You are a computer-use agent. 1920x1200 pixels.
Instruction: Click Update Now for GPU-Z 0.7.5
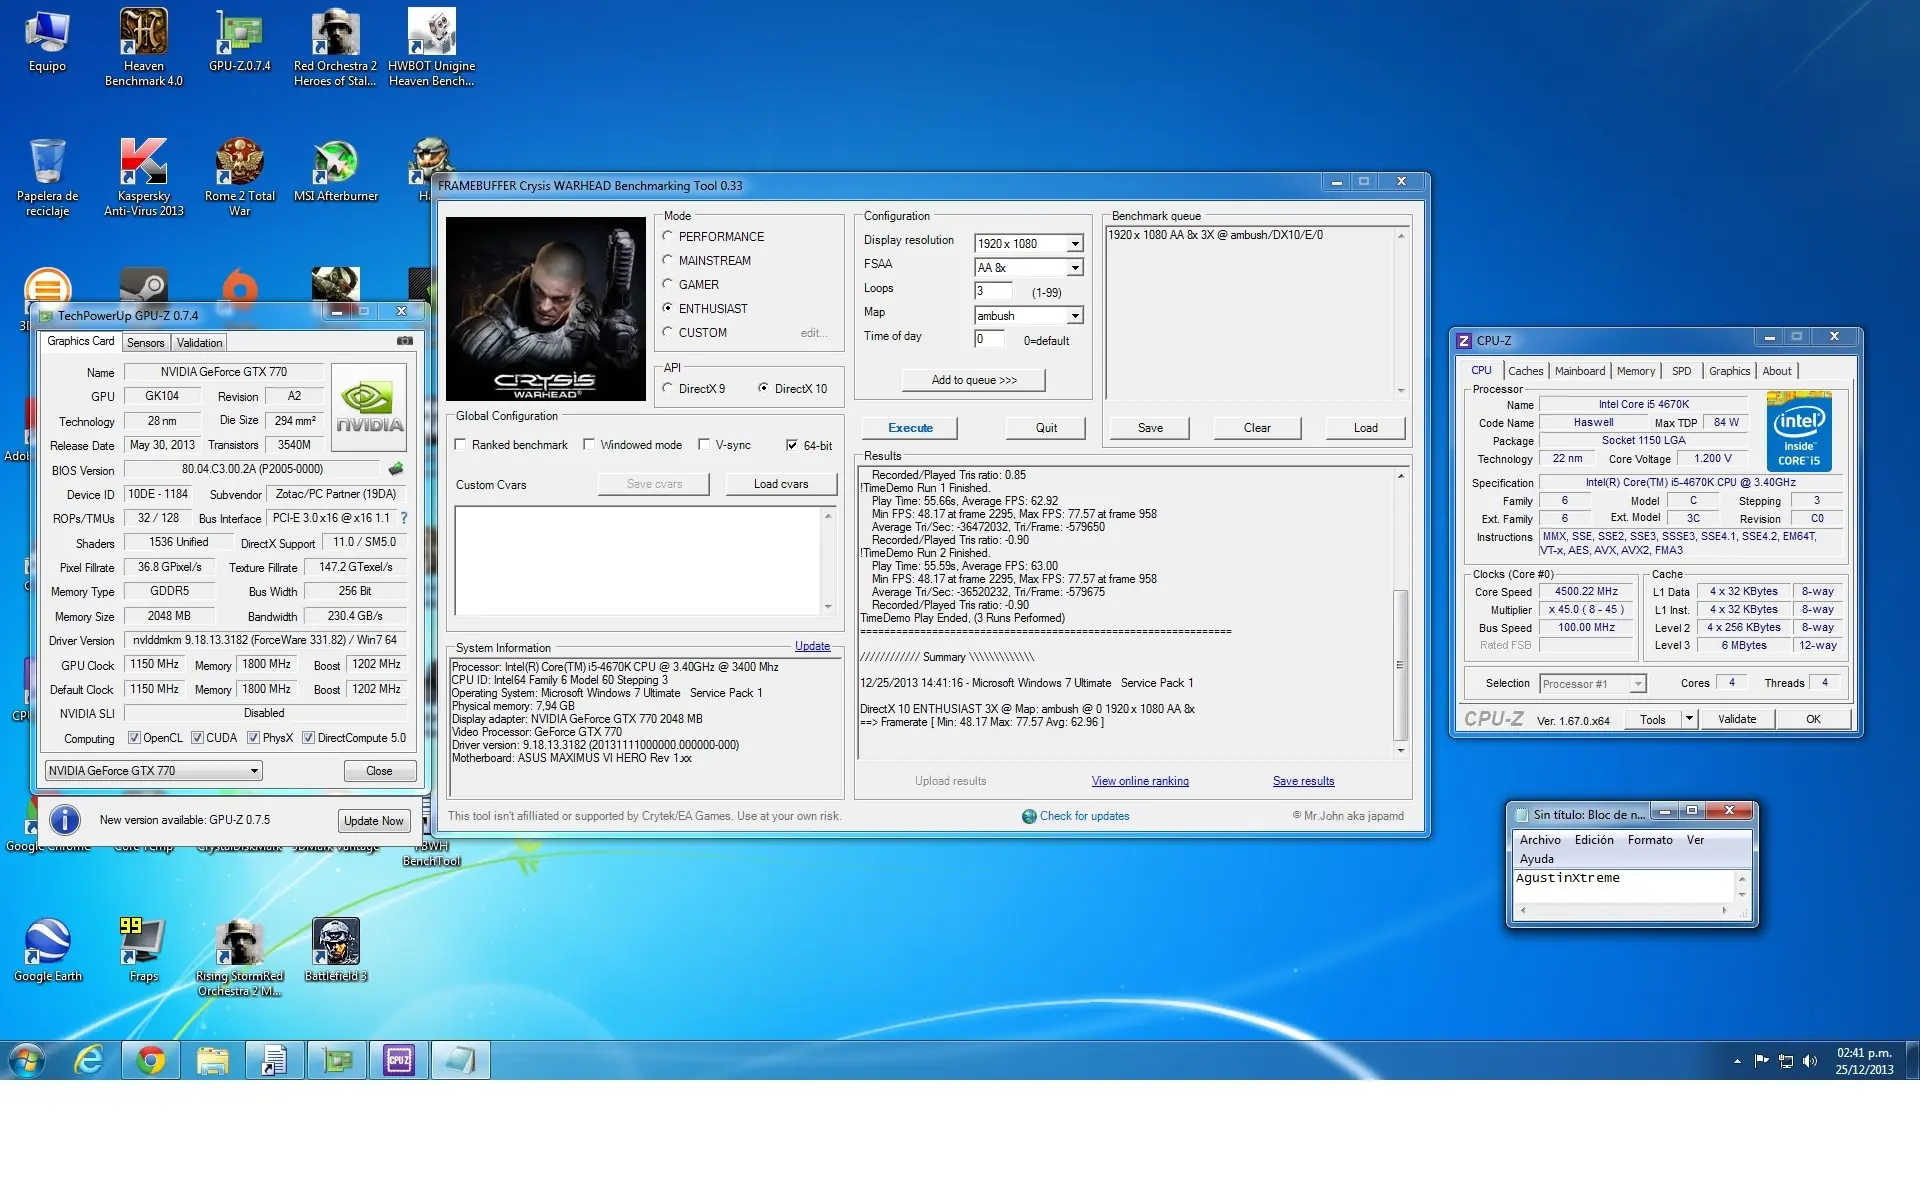(374, 821)
